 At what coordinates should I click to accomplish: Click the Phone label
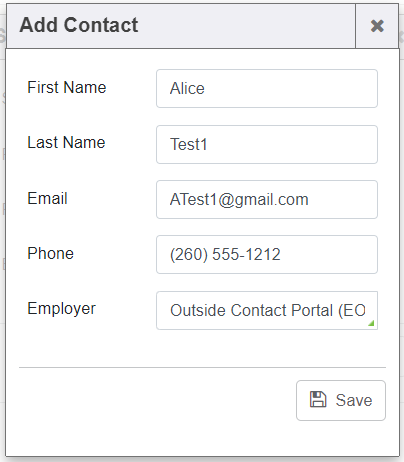coord(50,253)
